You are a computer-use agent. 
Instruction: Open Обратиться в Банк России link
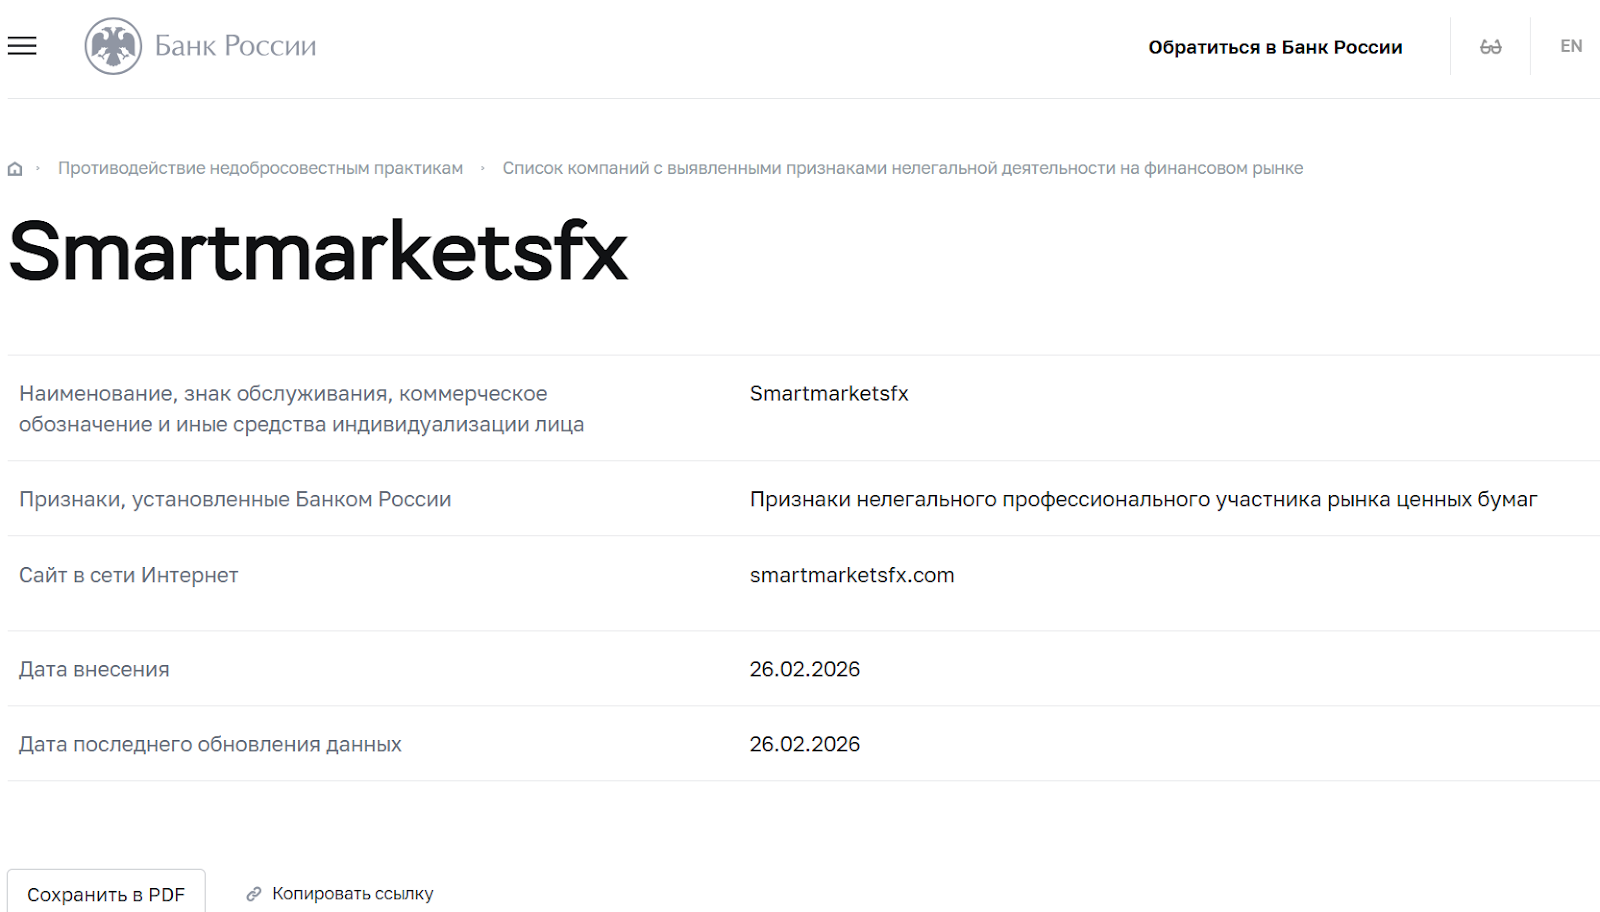point(1275,47)
